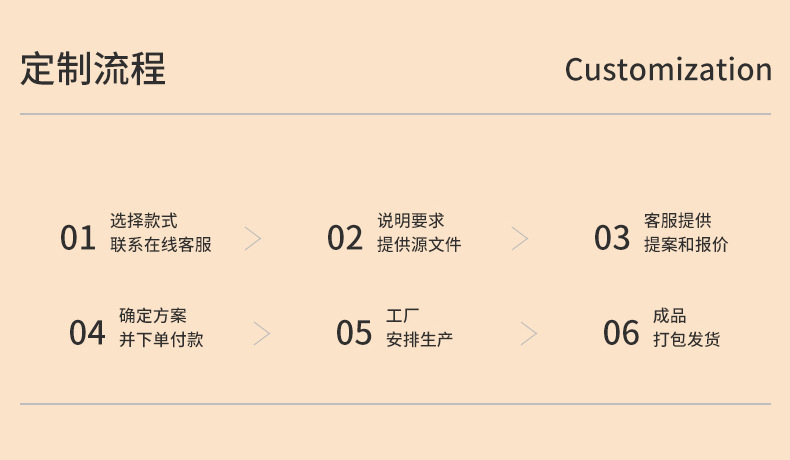The image size is (790, 460).
Task: Click the 提案和报价 text
Action: click(x=686, y=245)
